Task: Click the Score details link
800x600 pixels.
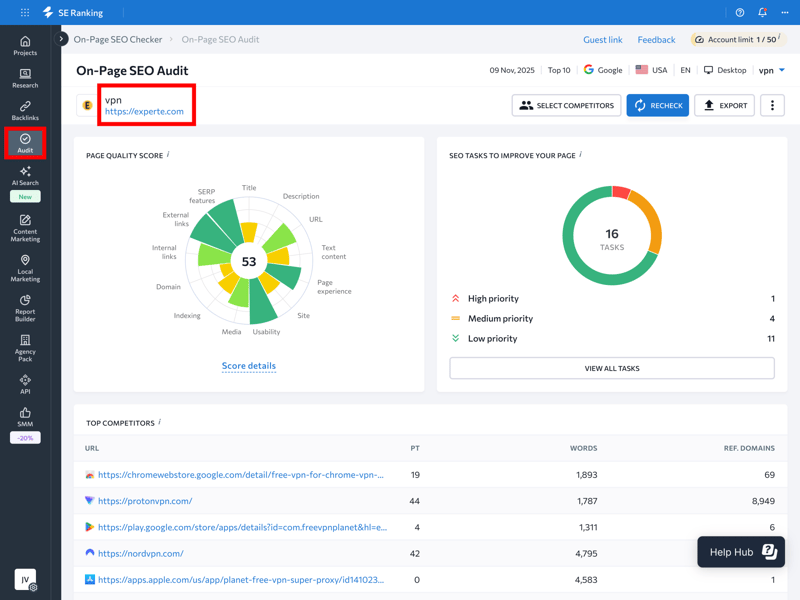Action: pyautogui.click(x=249, y=366)
